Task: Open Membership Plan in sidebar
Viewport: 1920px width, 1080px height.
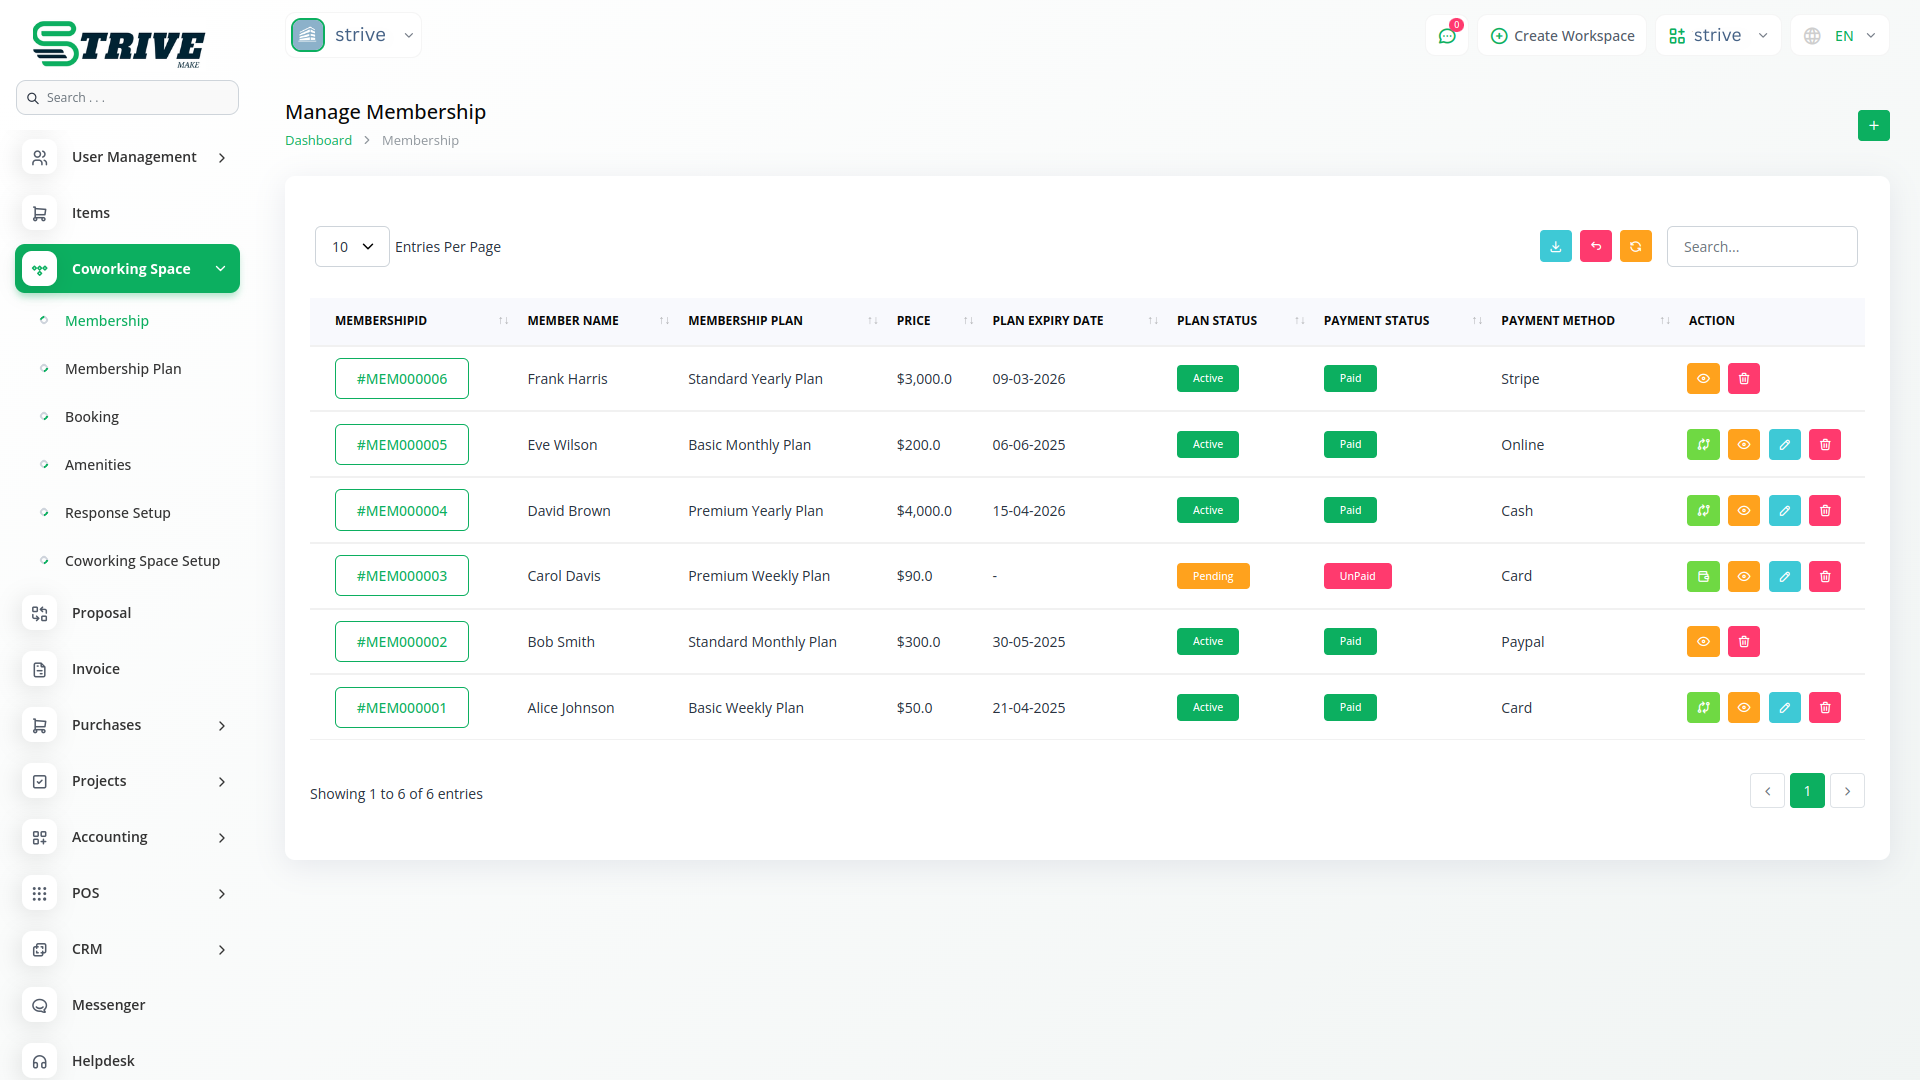Action: point(123,369)
